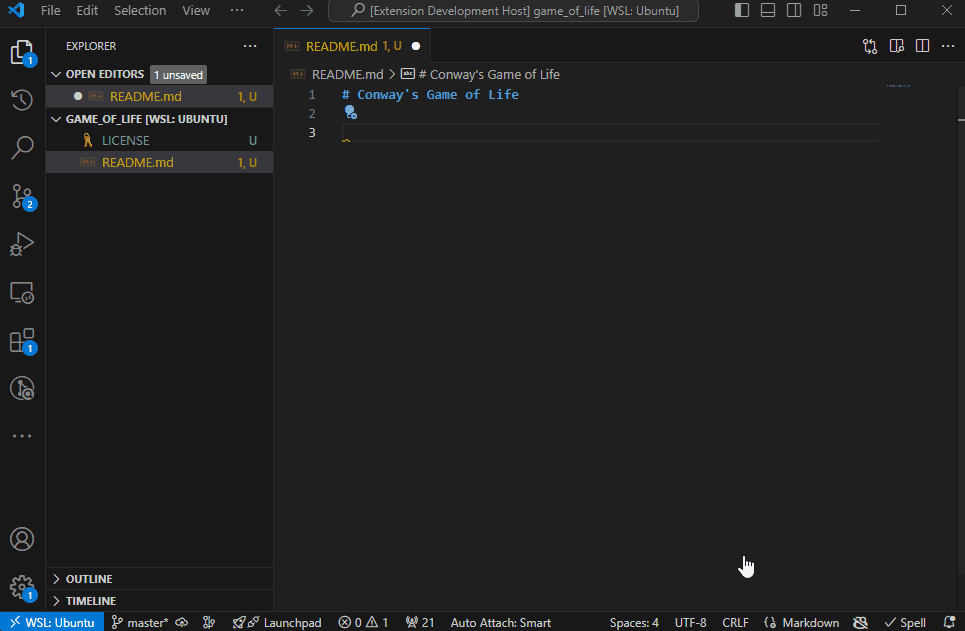Image resolution: width=965 pixels, height=631 pixels.
Task: Go back in navigation history
Action: pos(281,10)
